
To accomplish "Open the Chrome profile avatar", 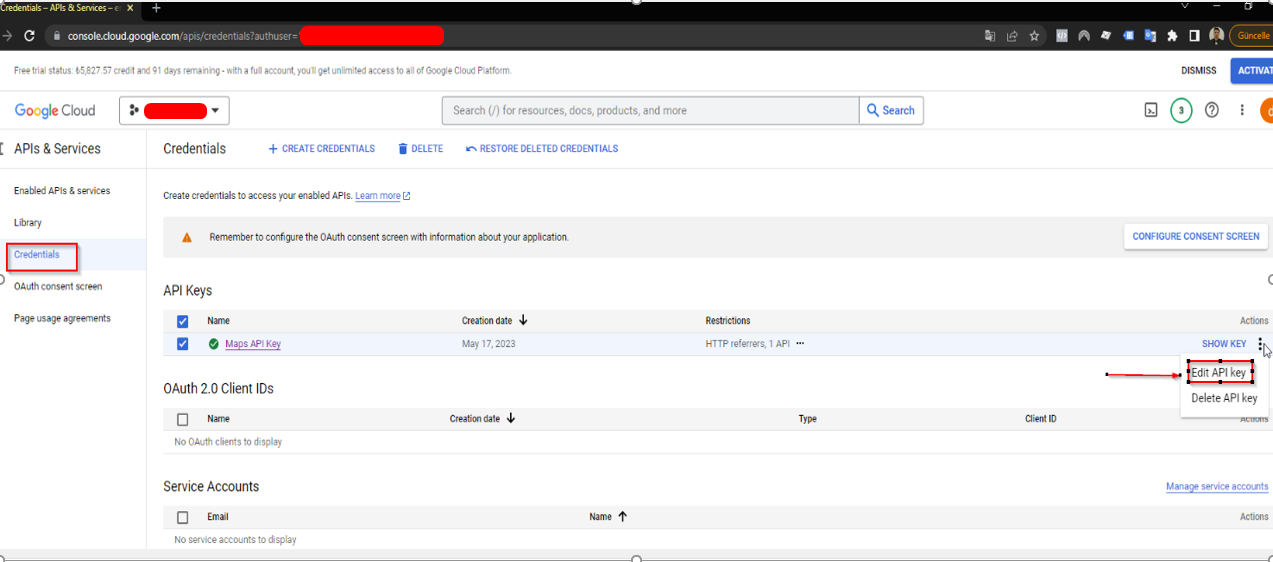I will click(x=1216, y=35).
